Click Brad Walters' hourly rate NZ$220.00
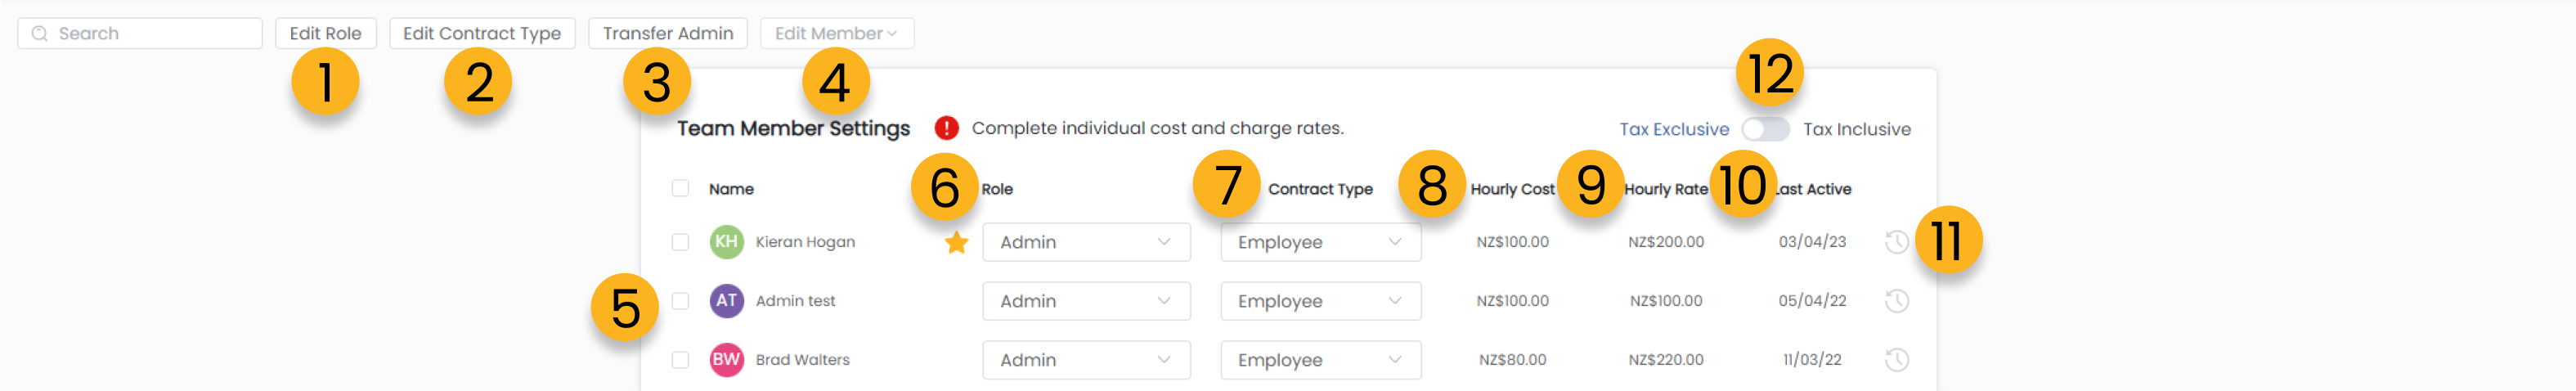Viewport: 2576px width, 391px height. [1665, 360]
